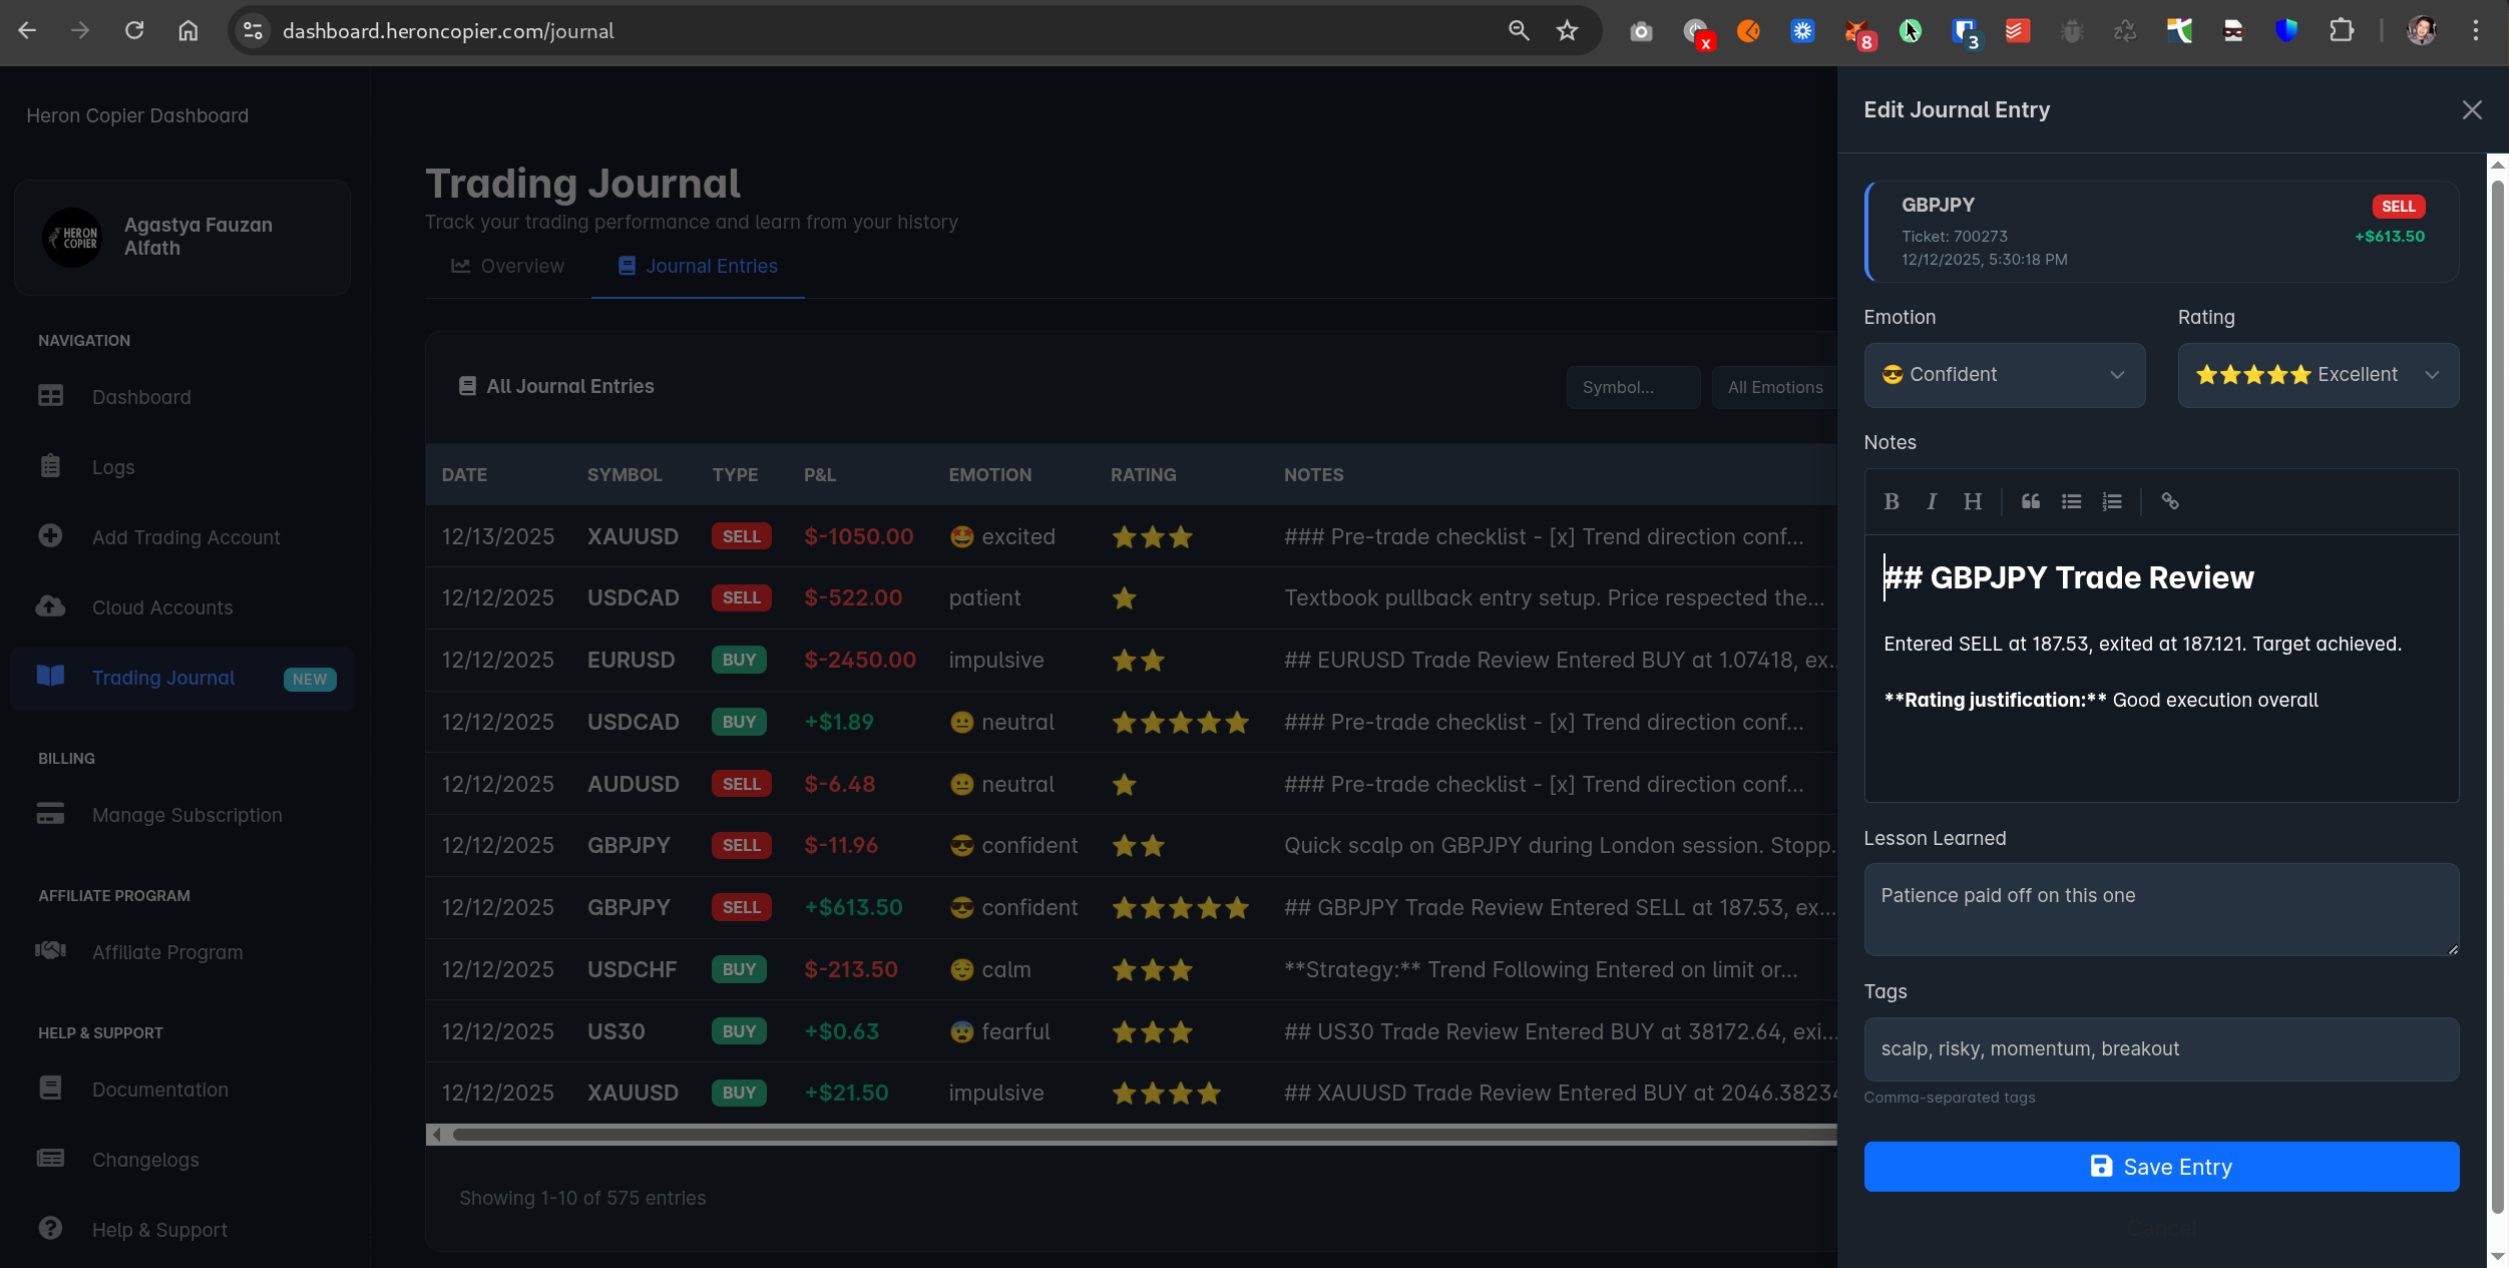The width and height of the screenshot is (2509, 1268).
Task: Click the Save Entry button
Action: [2160, 1166]
